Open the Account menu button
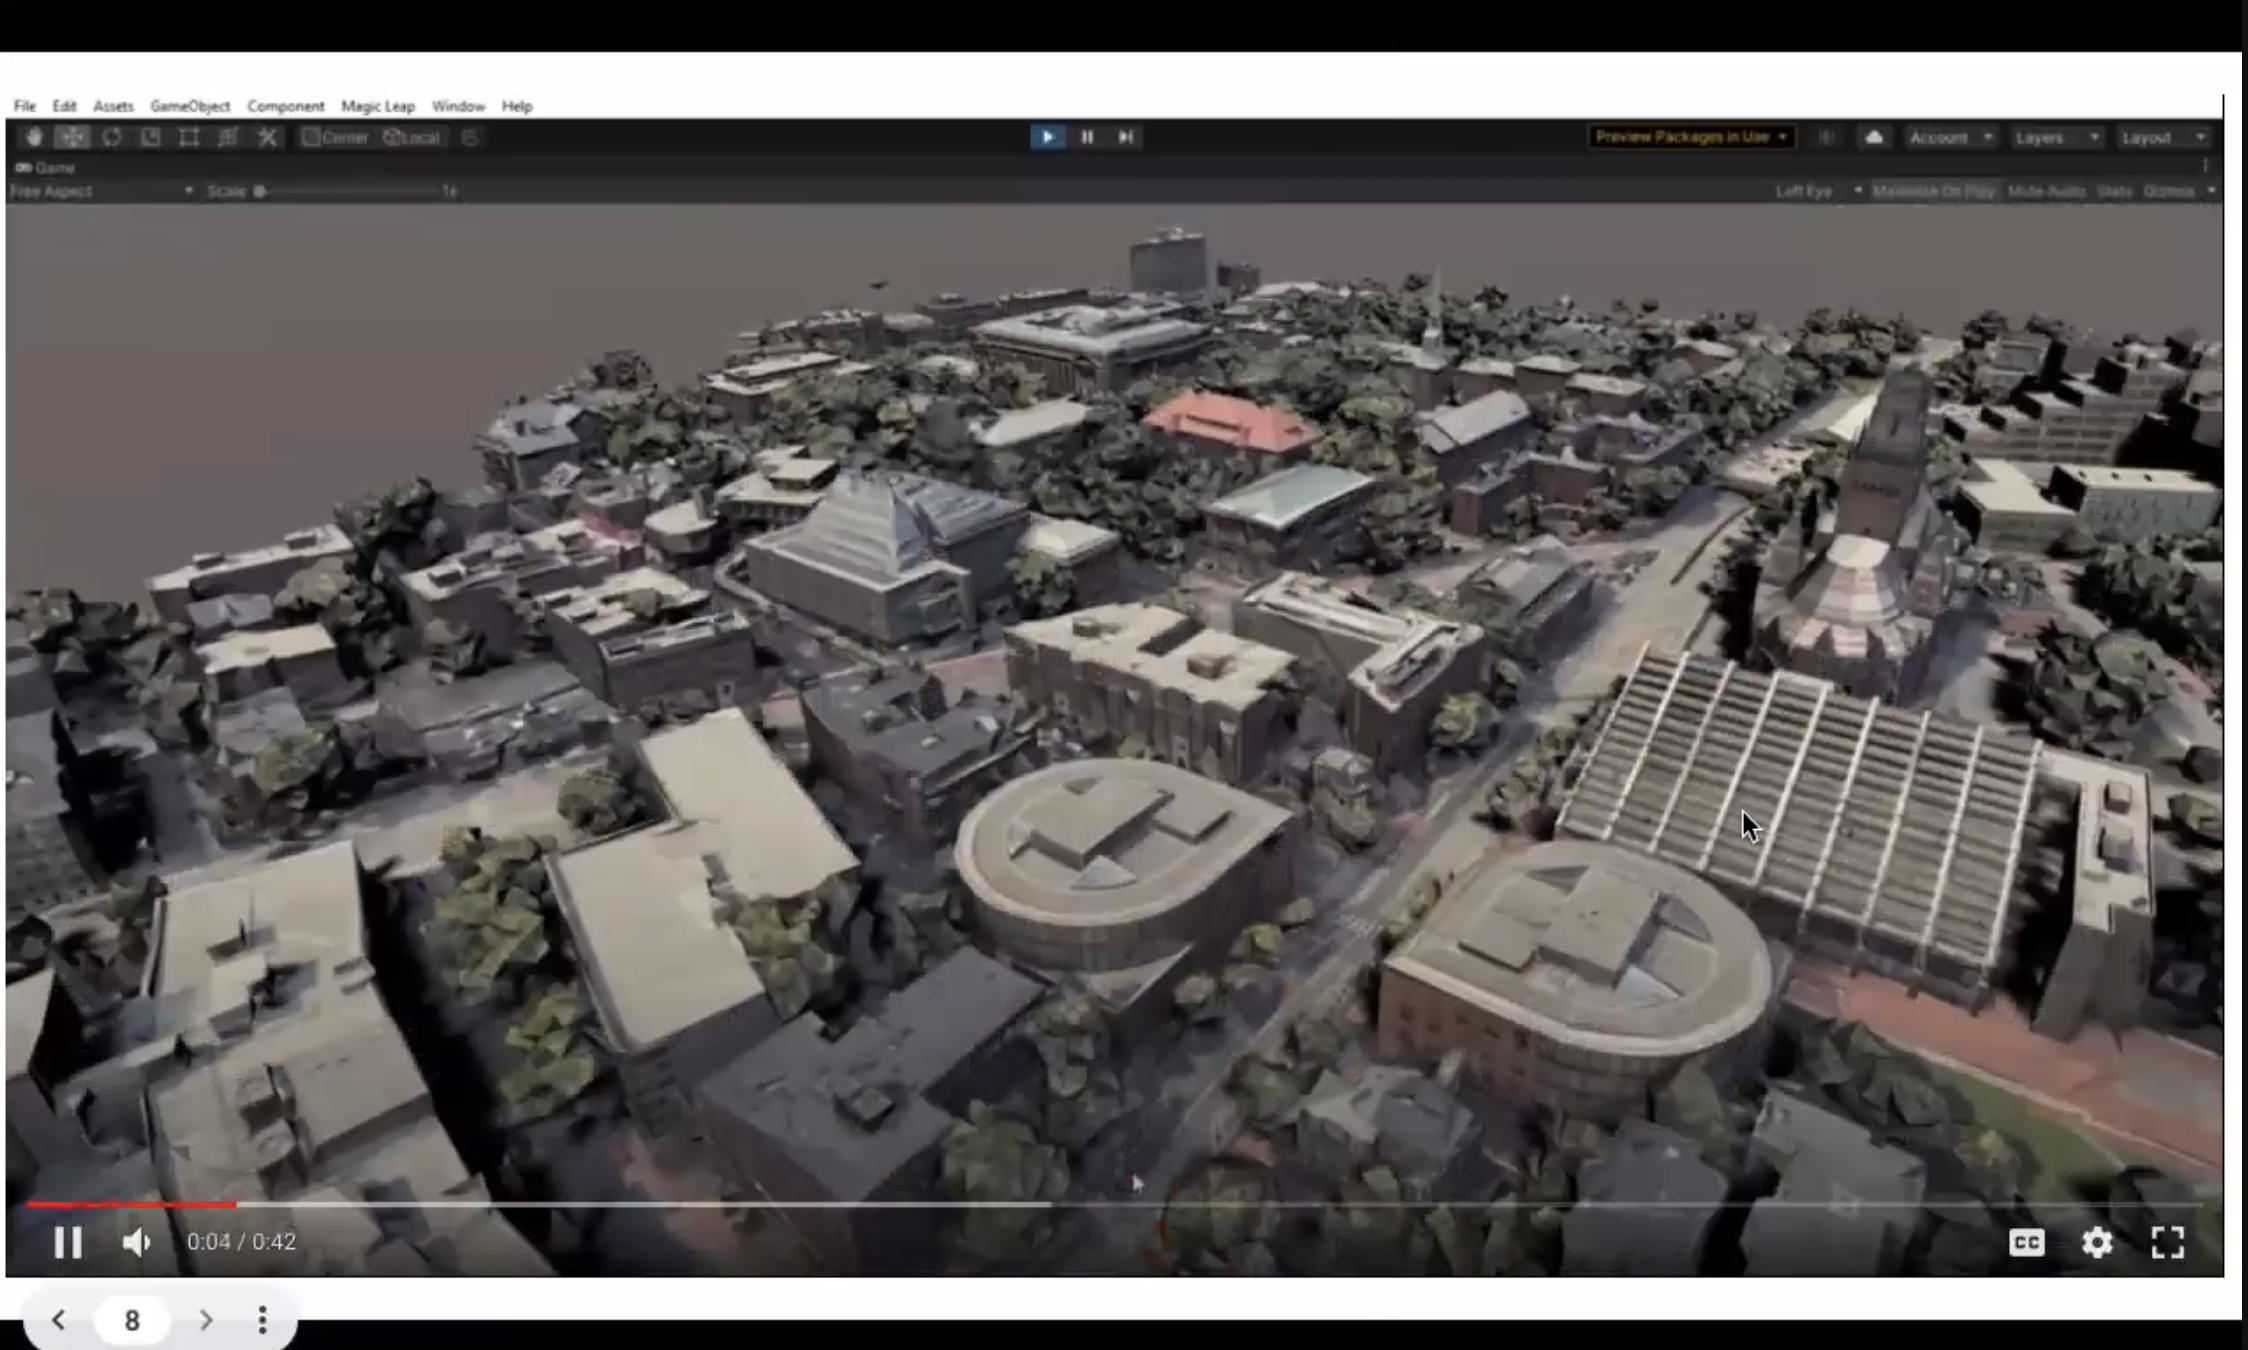 1941,137
